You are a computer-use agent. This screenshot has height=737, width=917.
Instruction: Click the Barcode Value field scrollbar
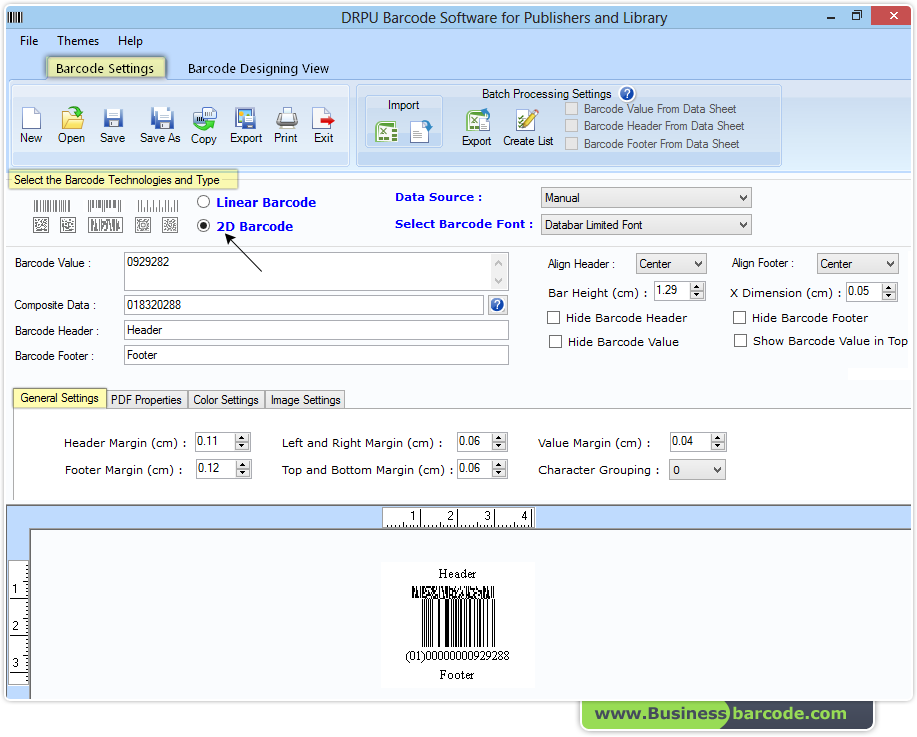[x=499, y=271]
